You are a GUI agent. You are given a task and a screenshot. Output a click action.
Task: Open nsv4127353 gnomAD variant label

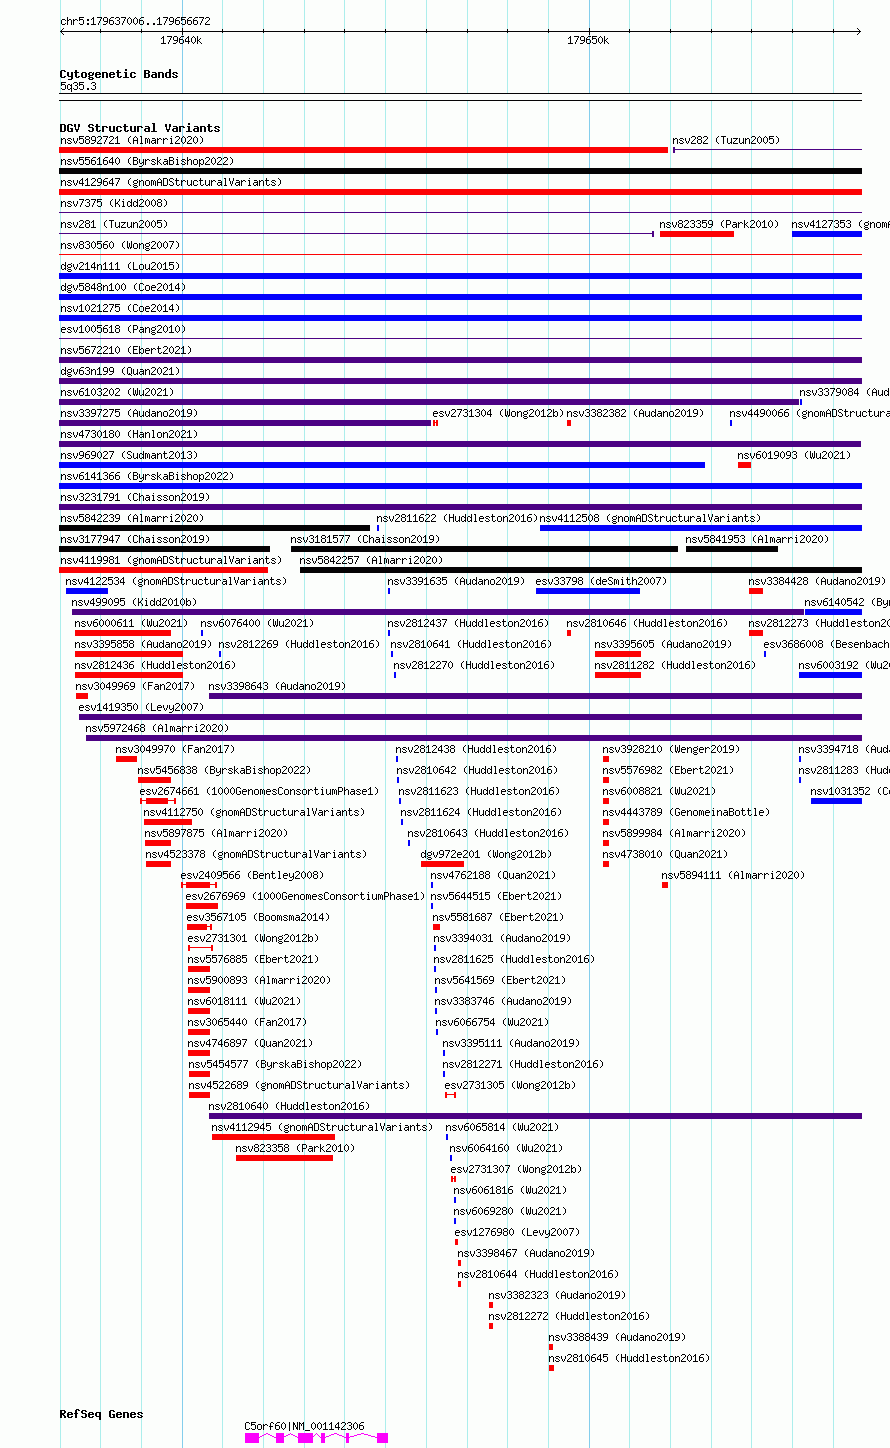click(x=840, y=225)
